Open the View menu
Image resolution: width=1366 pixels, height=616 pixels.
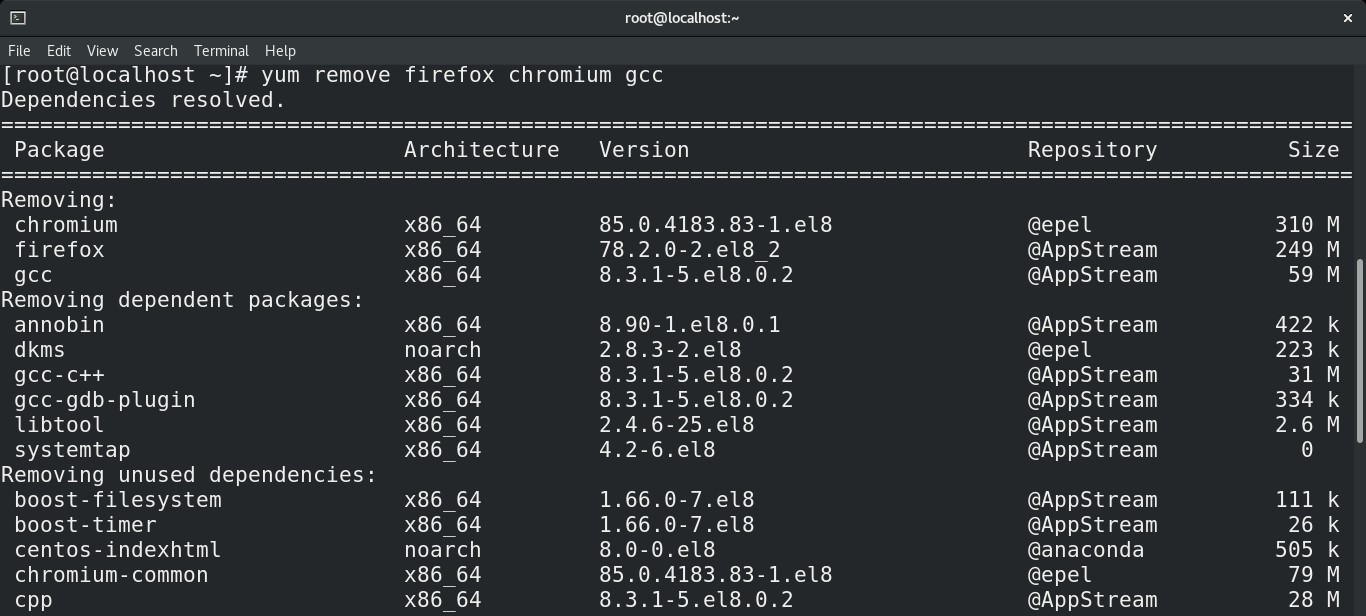coord(102,50)
